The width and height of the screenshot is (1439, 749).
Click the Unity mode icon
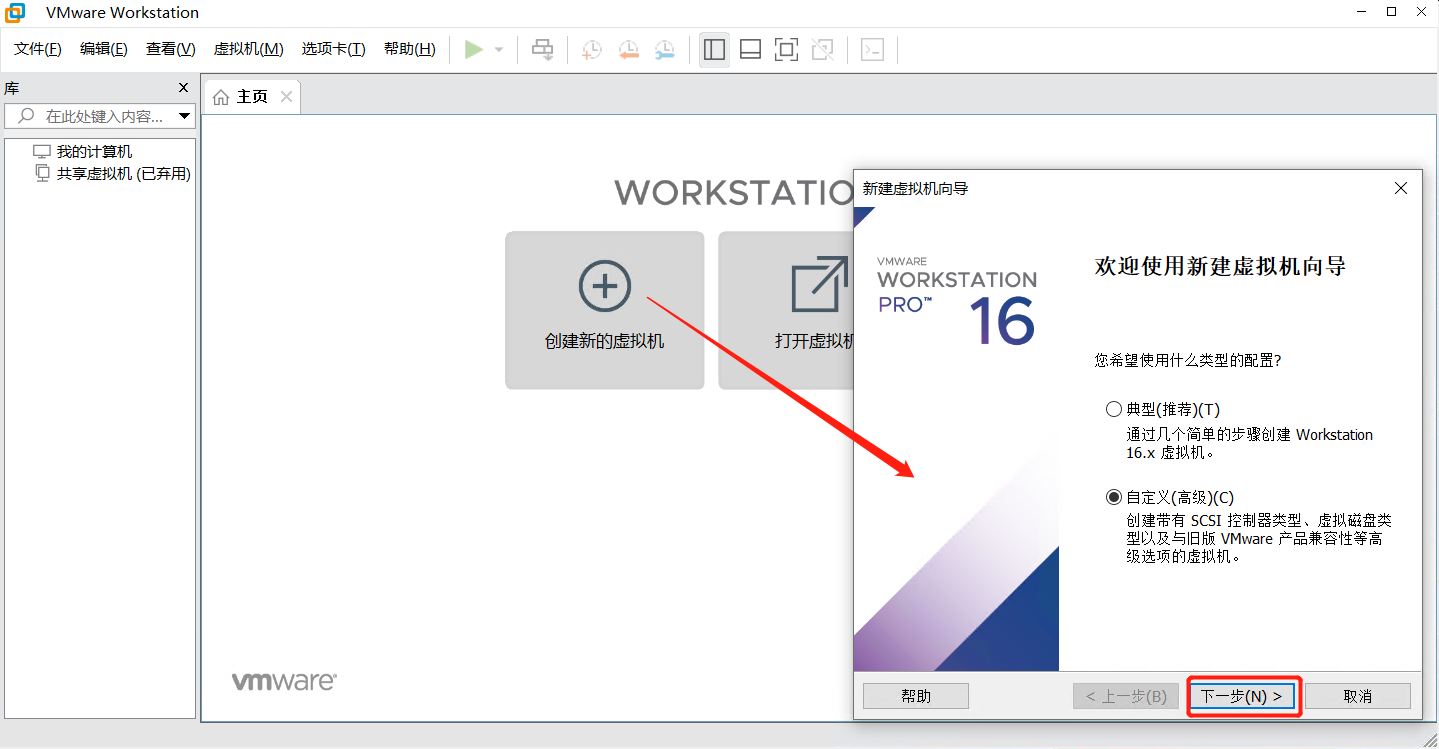(822, 49)
